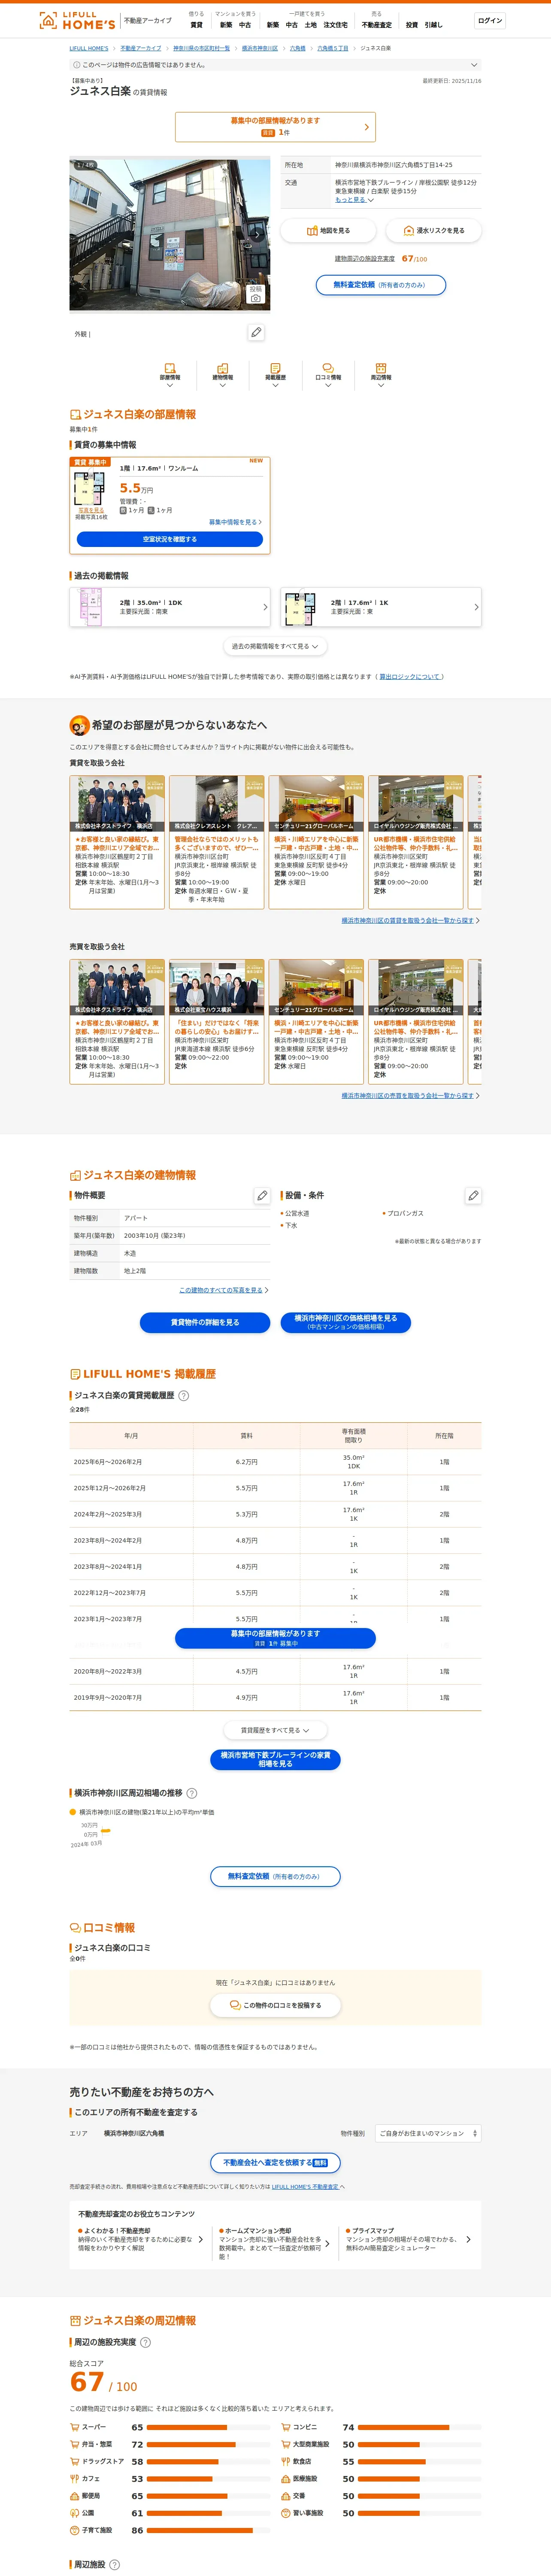Screen dimensions: 551x2576
Task: Open 不動産アーカイブ breadcrumb link
Action: (x=141, y=48)
